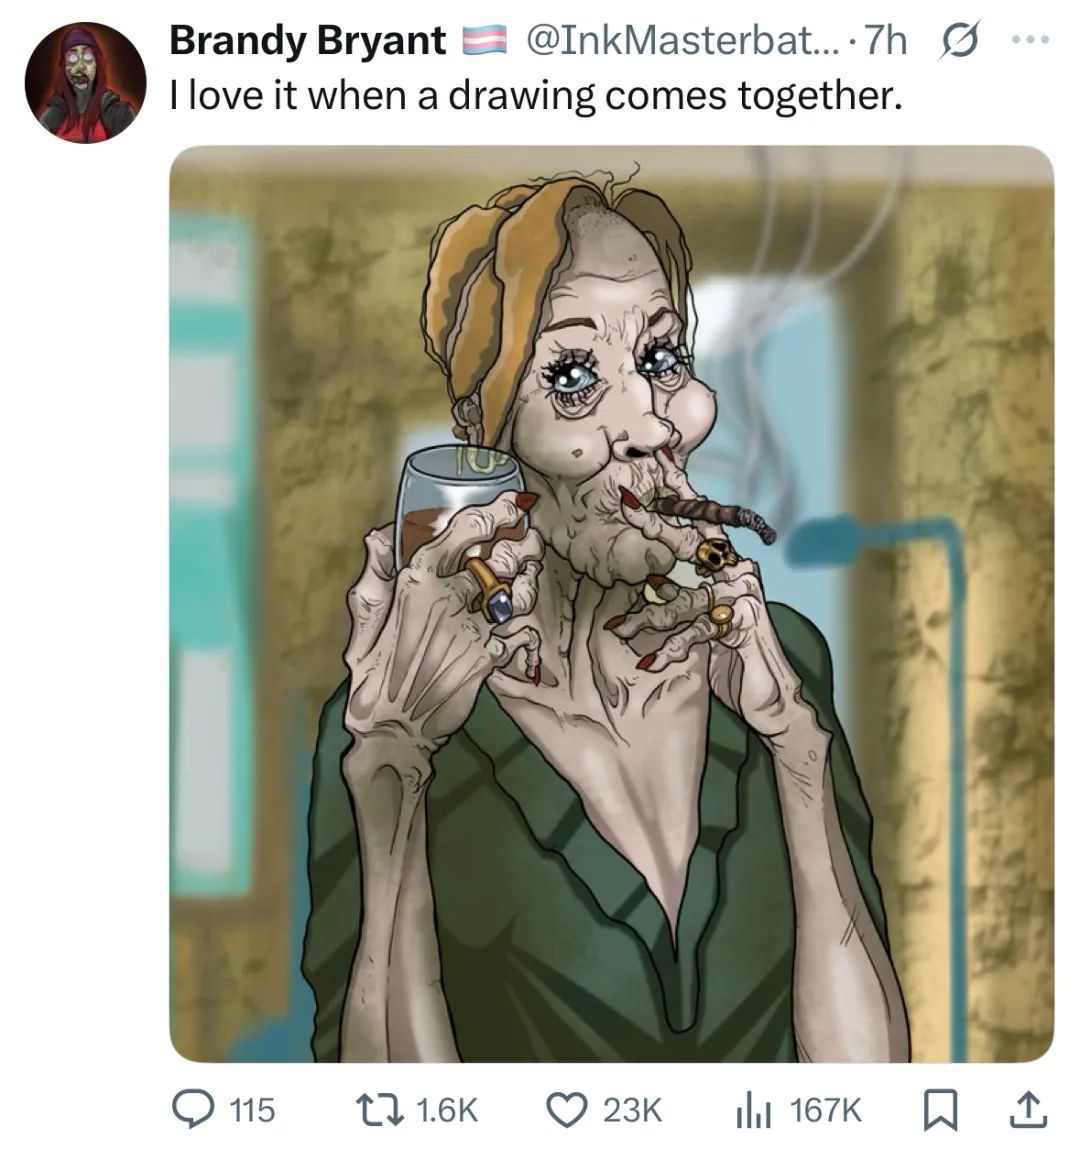Click the trans flag emoji beside name
Image resolution: width=1080 pixels, height=1149 pixels.
click(484, 41)
